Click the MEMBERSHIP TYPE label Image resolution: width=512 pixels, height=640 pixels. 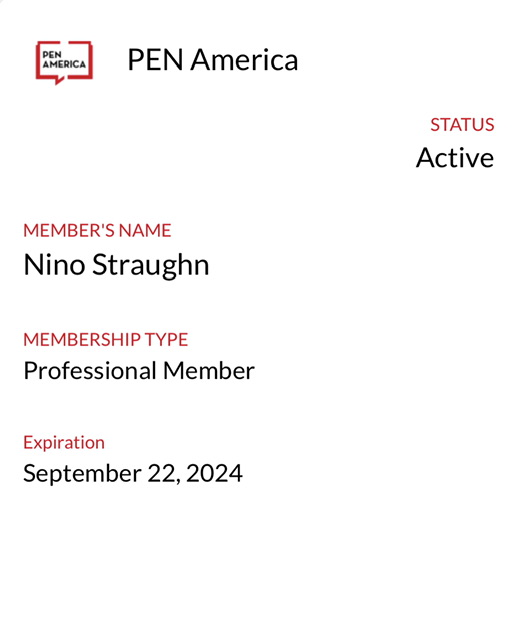tap(106, 340)
